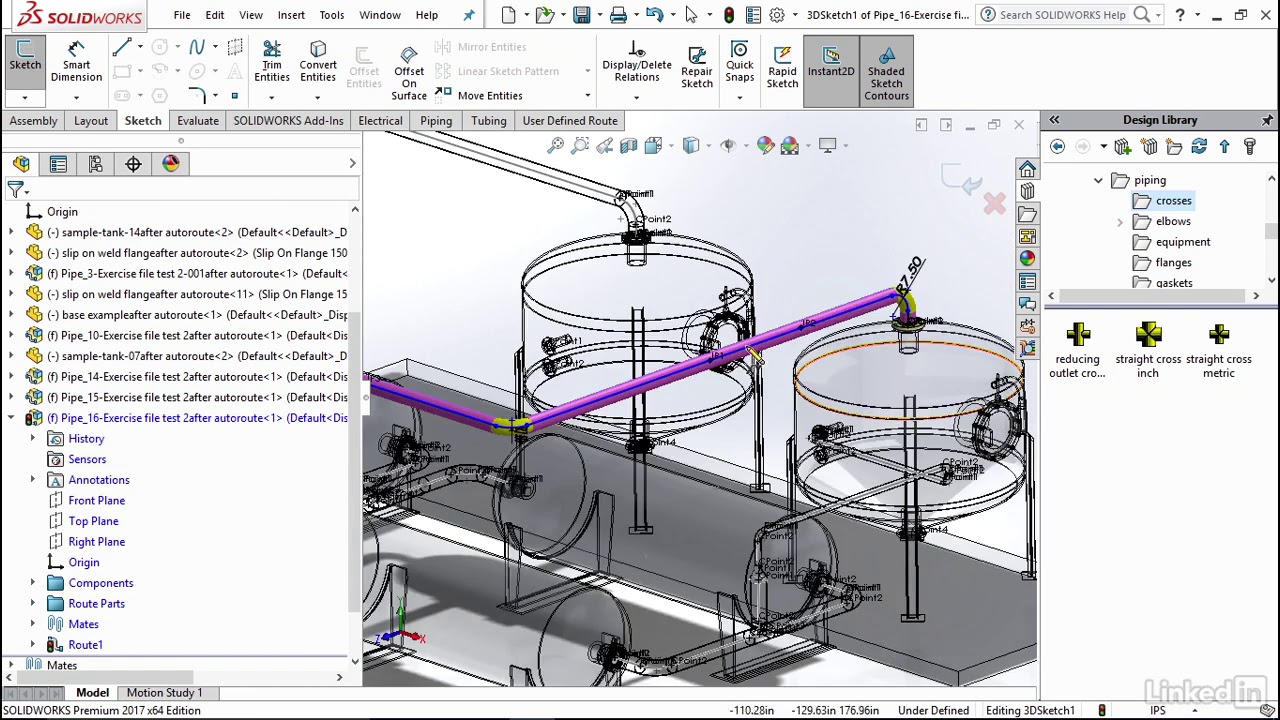
Task: Click the Save icon
Action: (582, 15)
